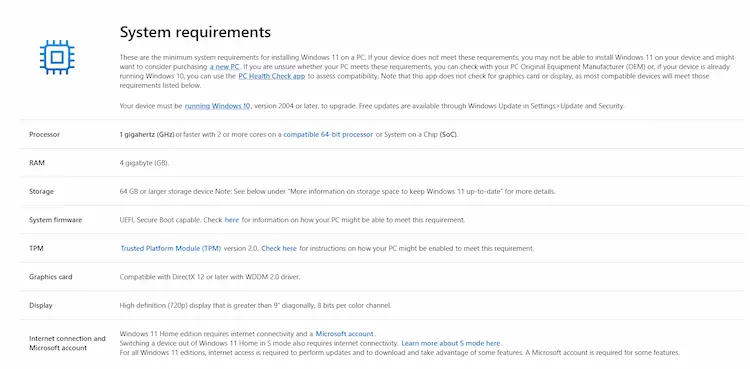Screen dimensions: 750x369
Task: Open the Microsoft account link
Action: 344,334
